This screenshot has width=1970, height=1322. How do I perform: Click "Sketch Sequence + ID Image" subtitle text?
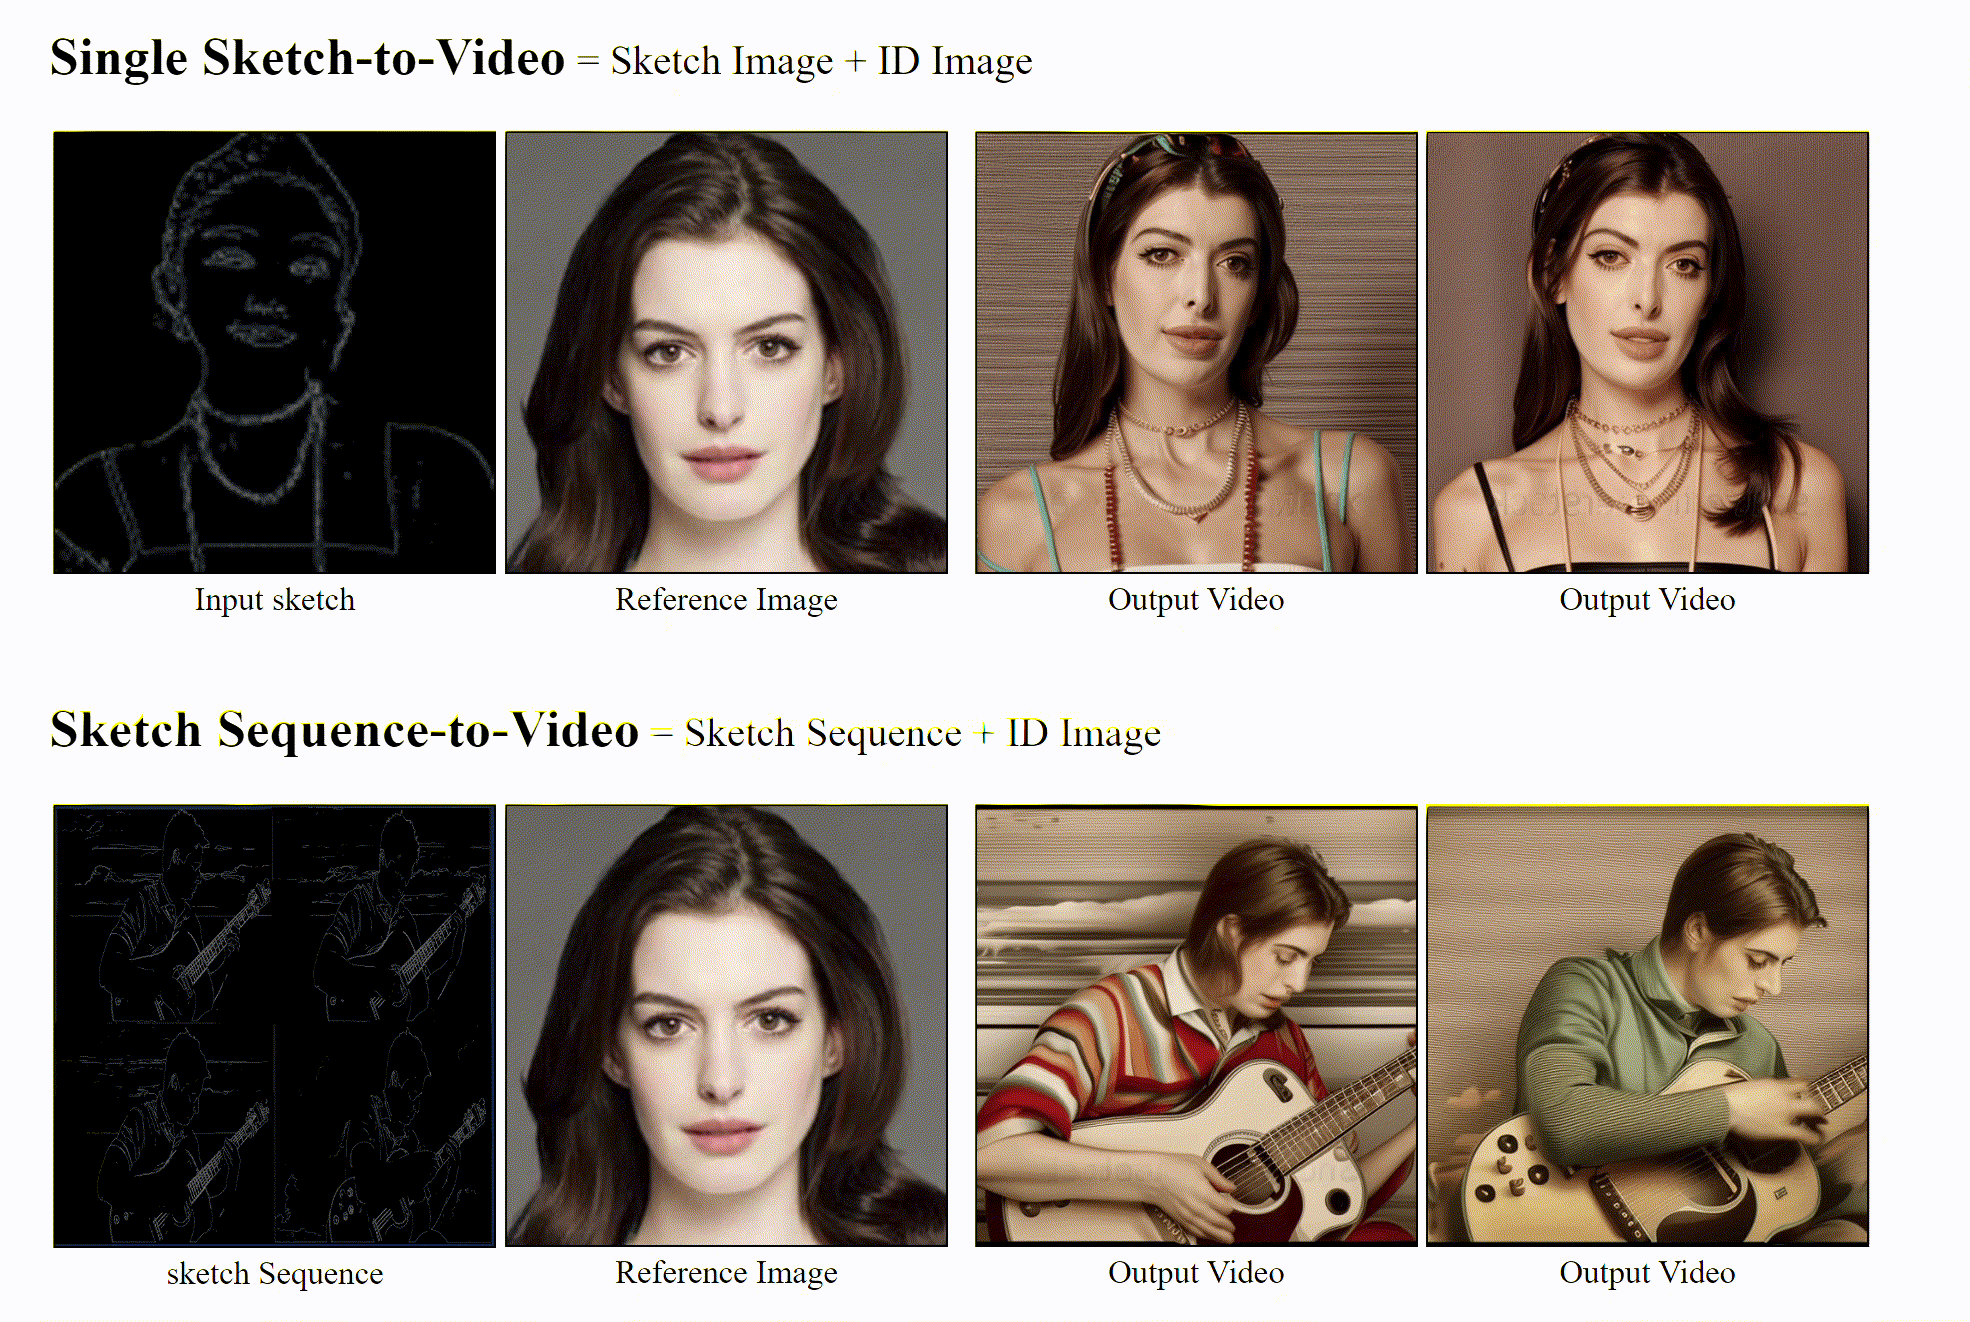(922, 734)
